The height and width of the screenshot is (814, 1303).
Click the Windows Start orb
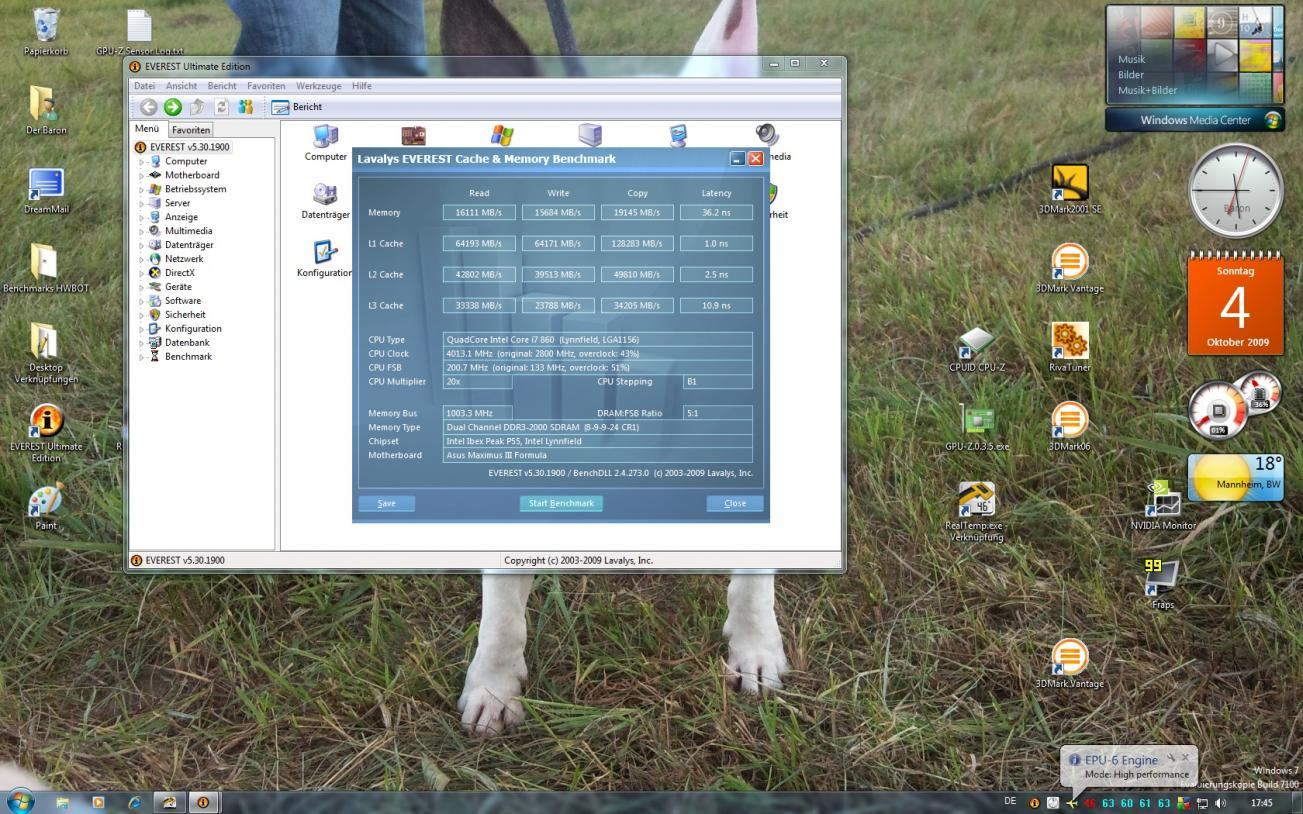19,801
